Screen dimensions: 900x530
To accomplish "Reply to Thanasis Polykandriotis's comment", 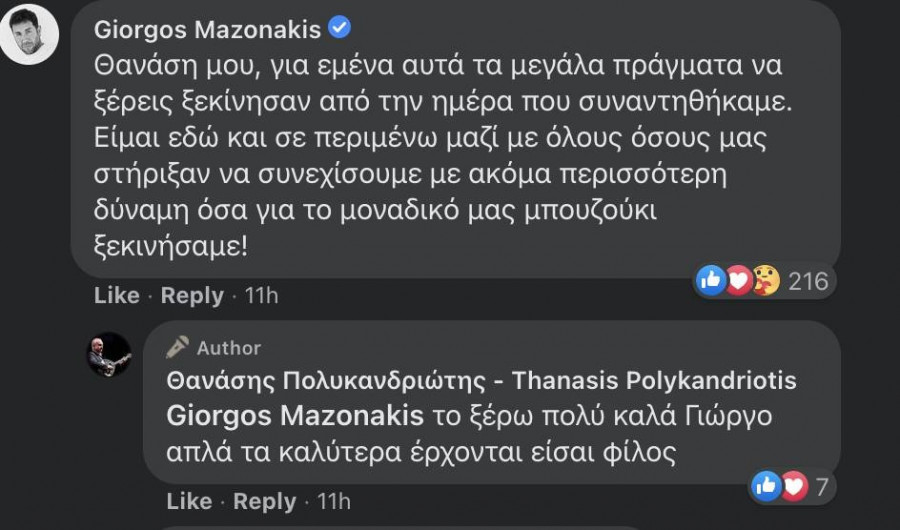I will click(263, 501).
